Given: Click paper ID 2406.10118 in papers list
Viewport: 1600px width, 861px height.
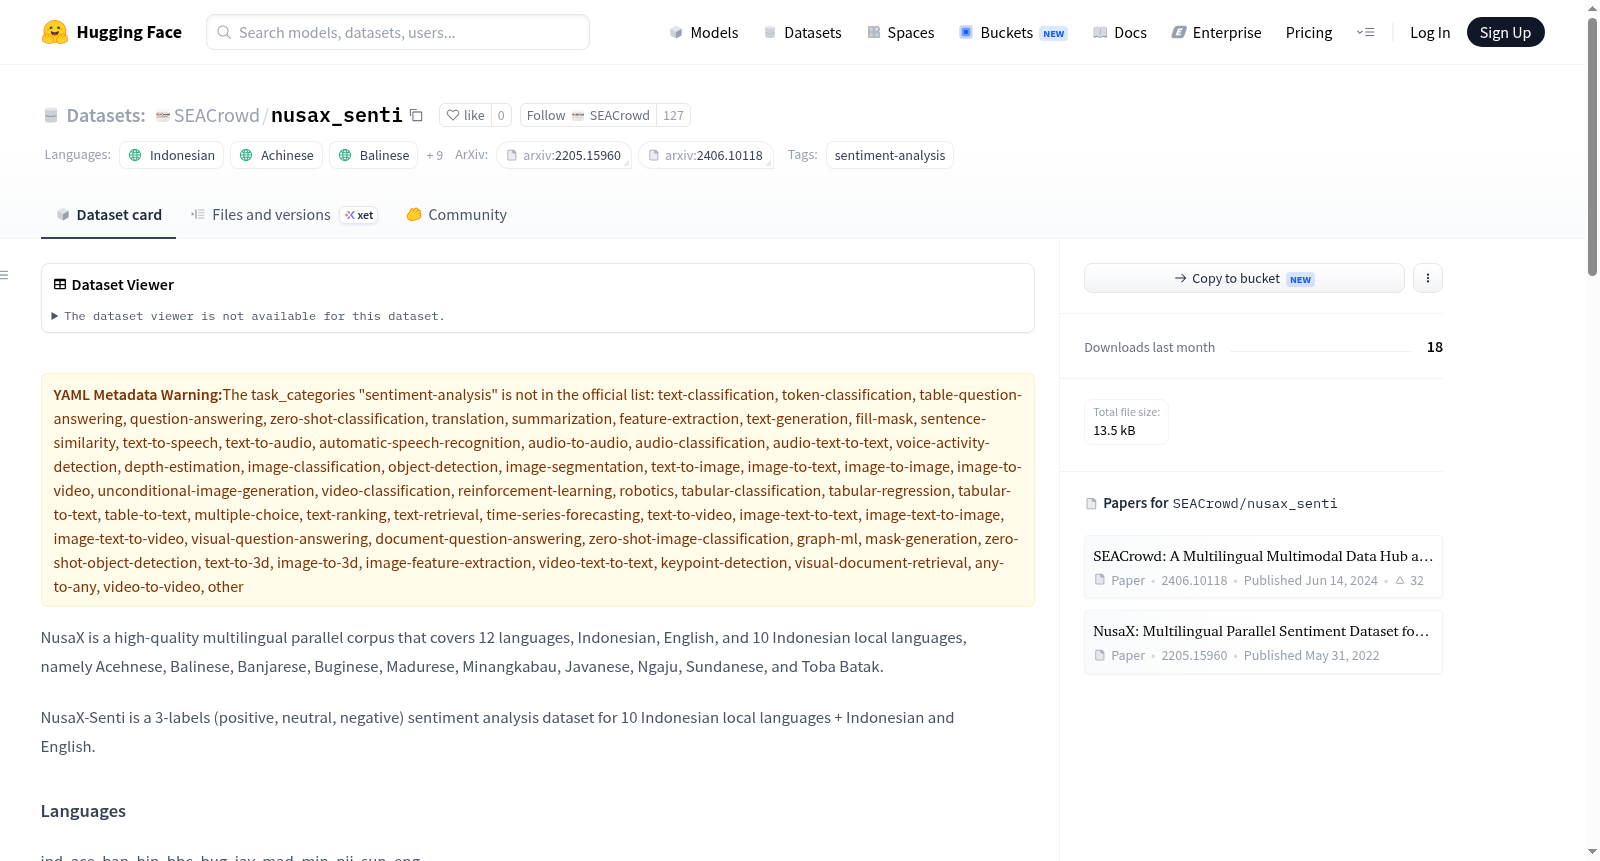Looking at the screenshot, I should [x=1194, y=581].
